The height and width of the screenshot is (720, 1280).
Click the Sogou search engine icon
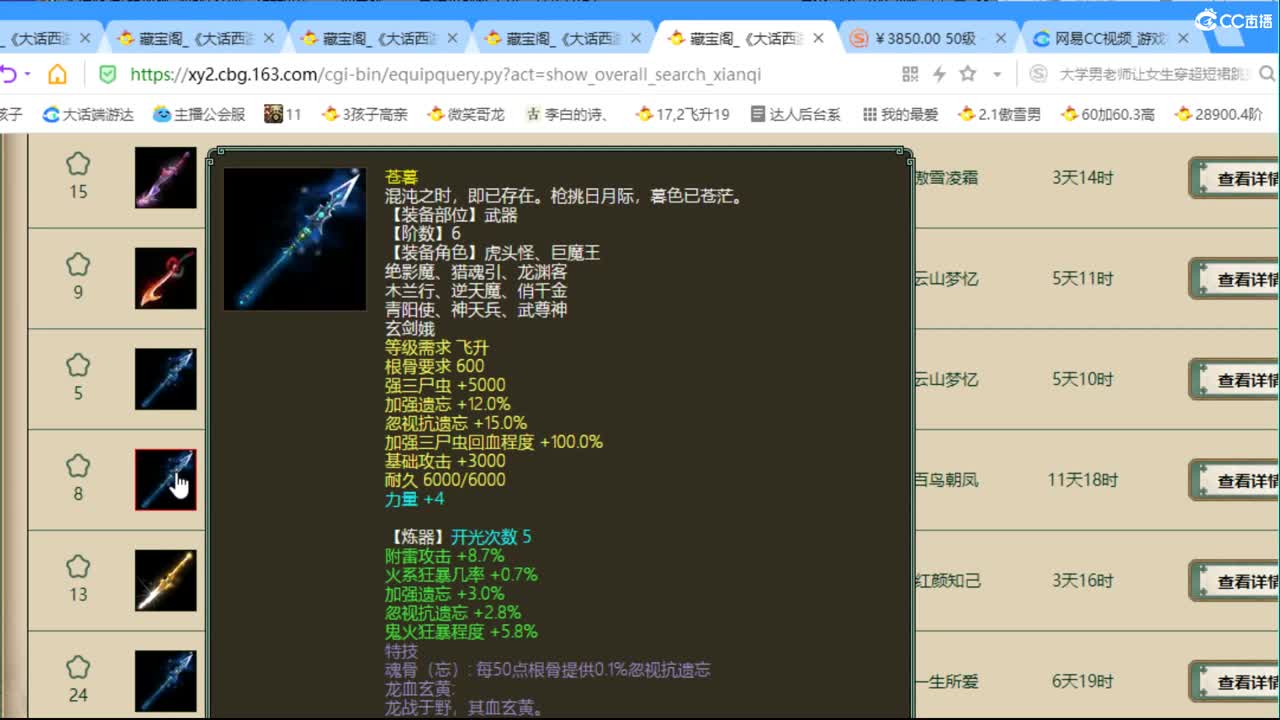[x=1039, y=74]
